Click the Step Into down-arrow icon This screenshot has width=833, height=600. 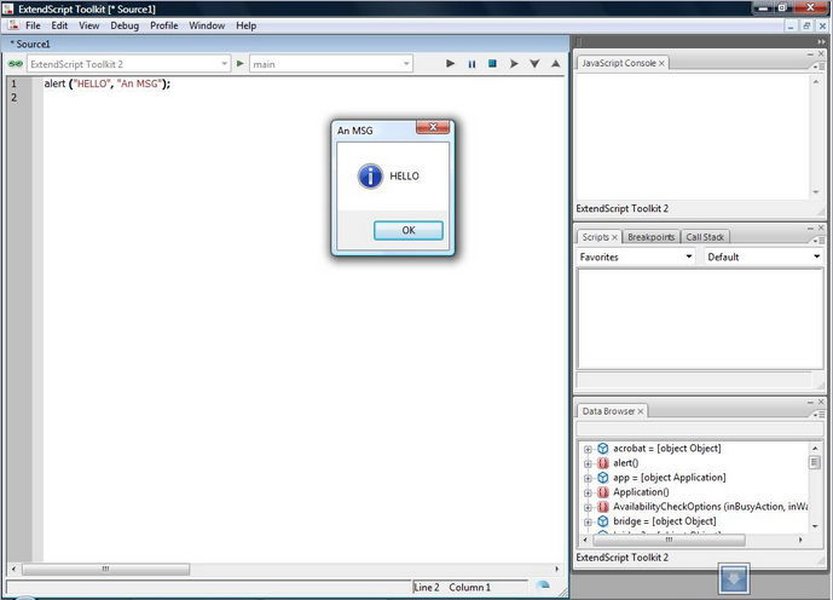point(534,64)
